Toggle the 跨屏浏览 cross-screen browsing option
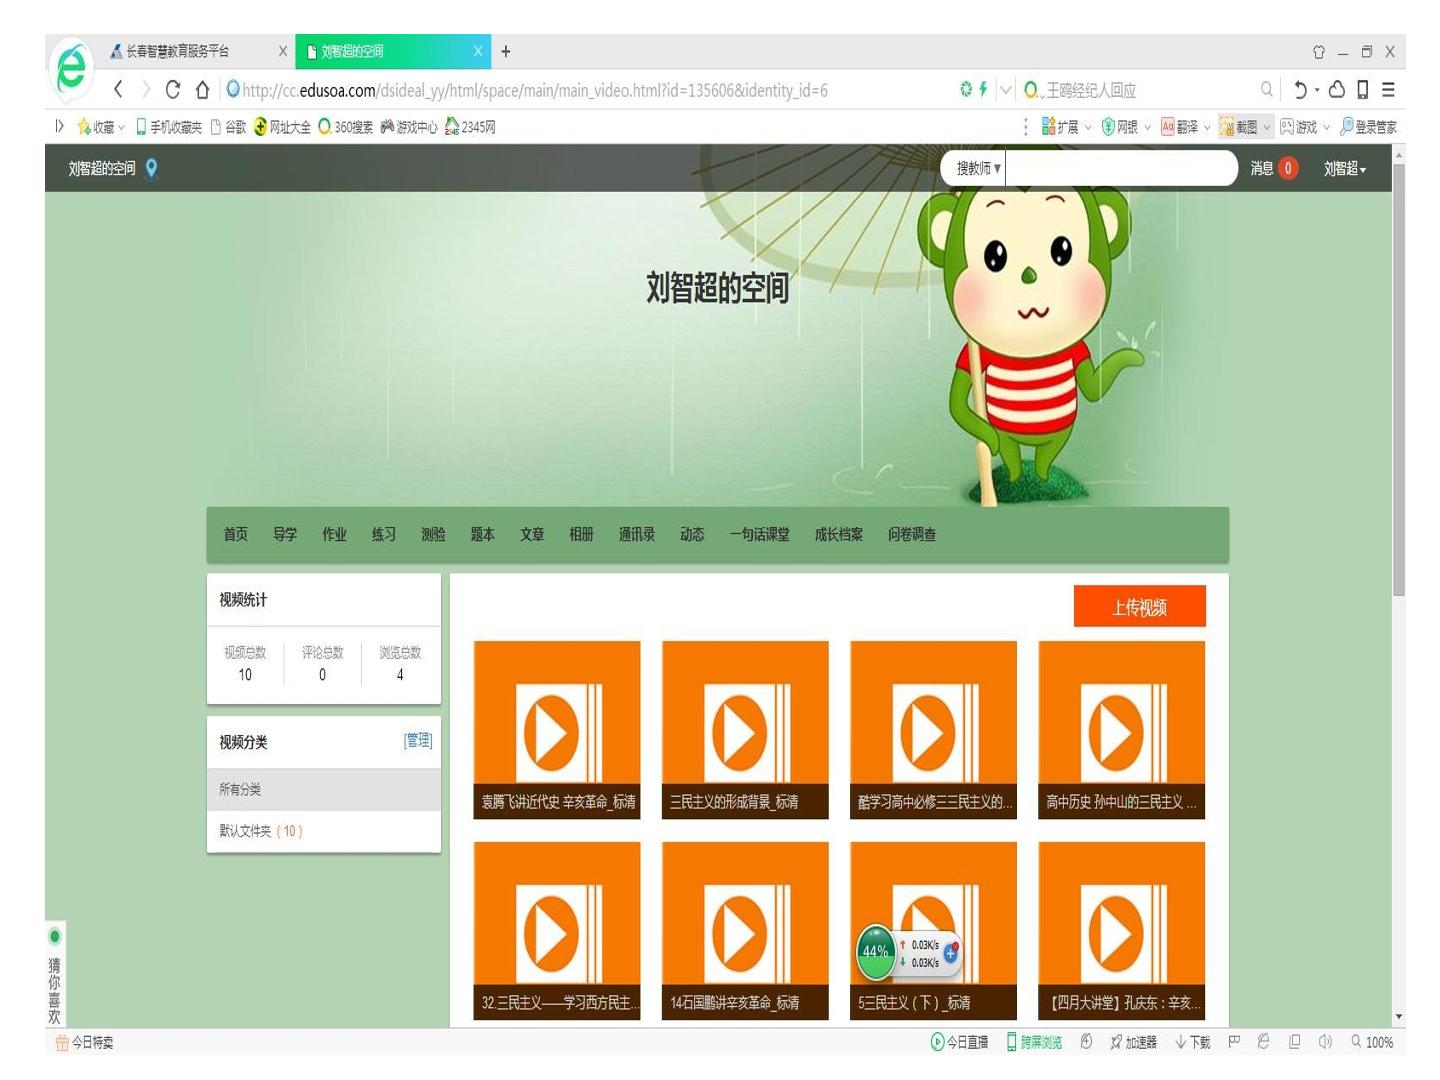Image resolution: width=1440 pixels, height=1080 pixels. click(x=1034, y=1042)
